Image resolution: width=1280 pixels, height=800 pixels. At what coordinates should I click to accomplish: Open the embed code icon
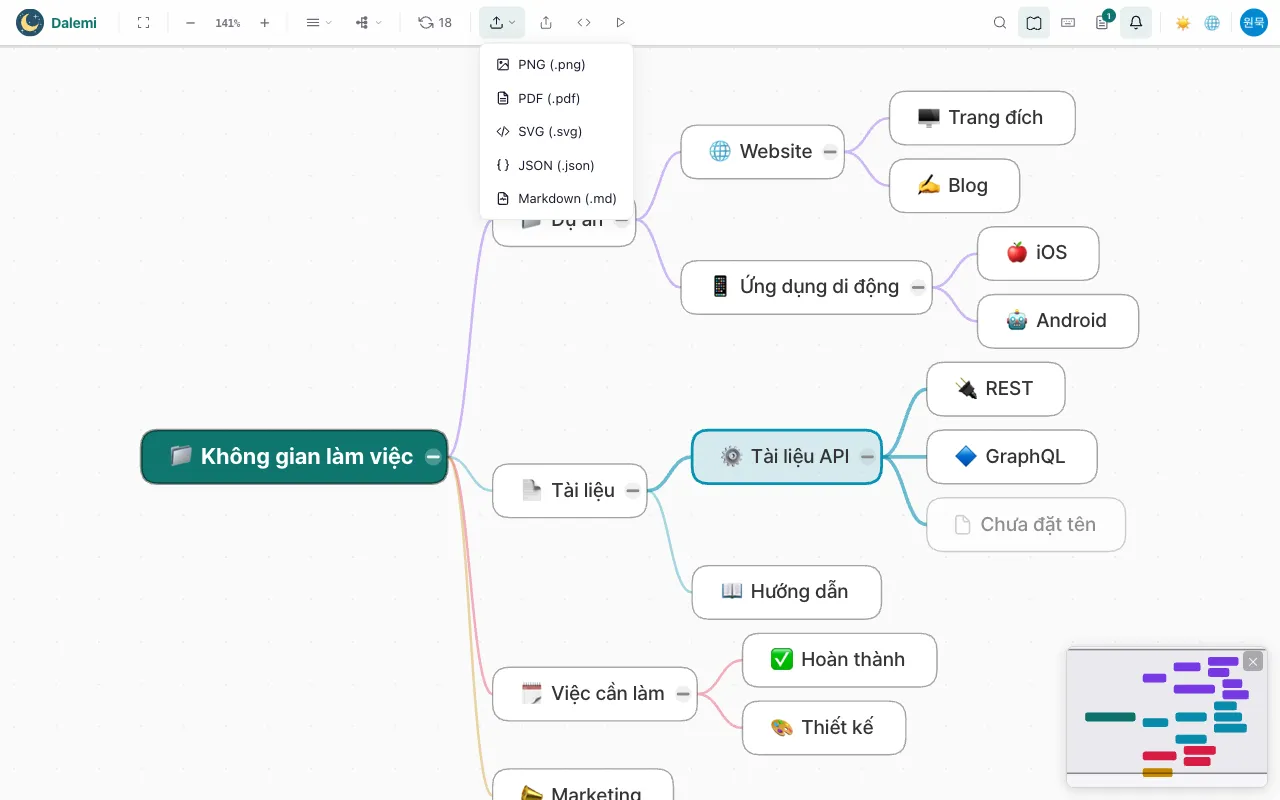(584, 22)
